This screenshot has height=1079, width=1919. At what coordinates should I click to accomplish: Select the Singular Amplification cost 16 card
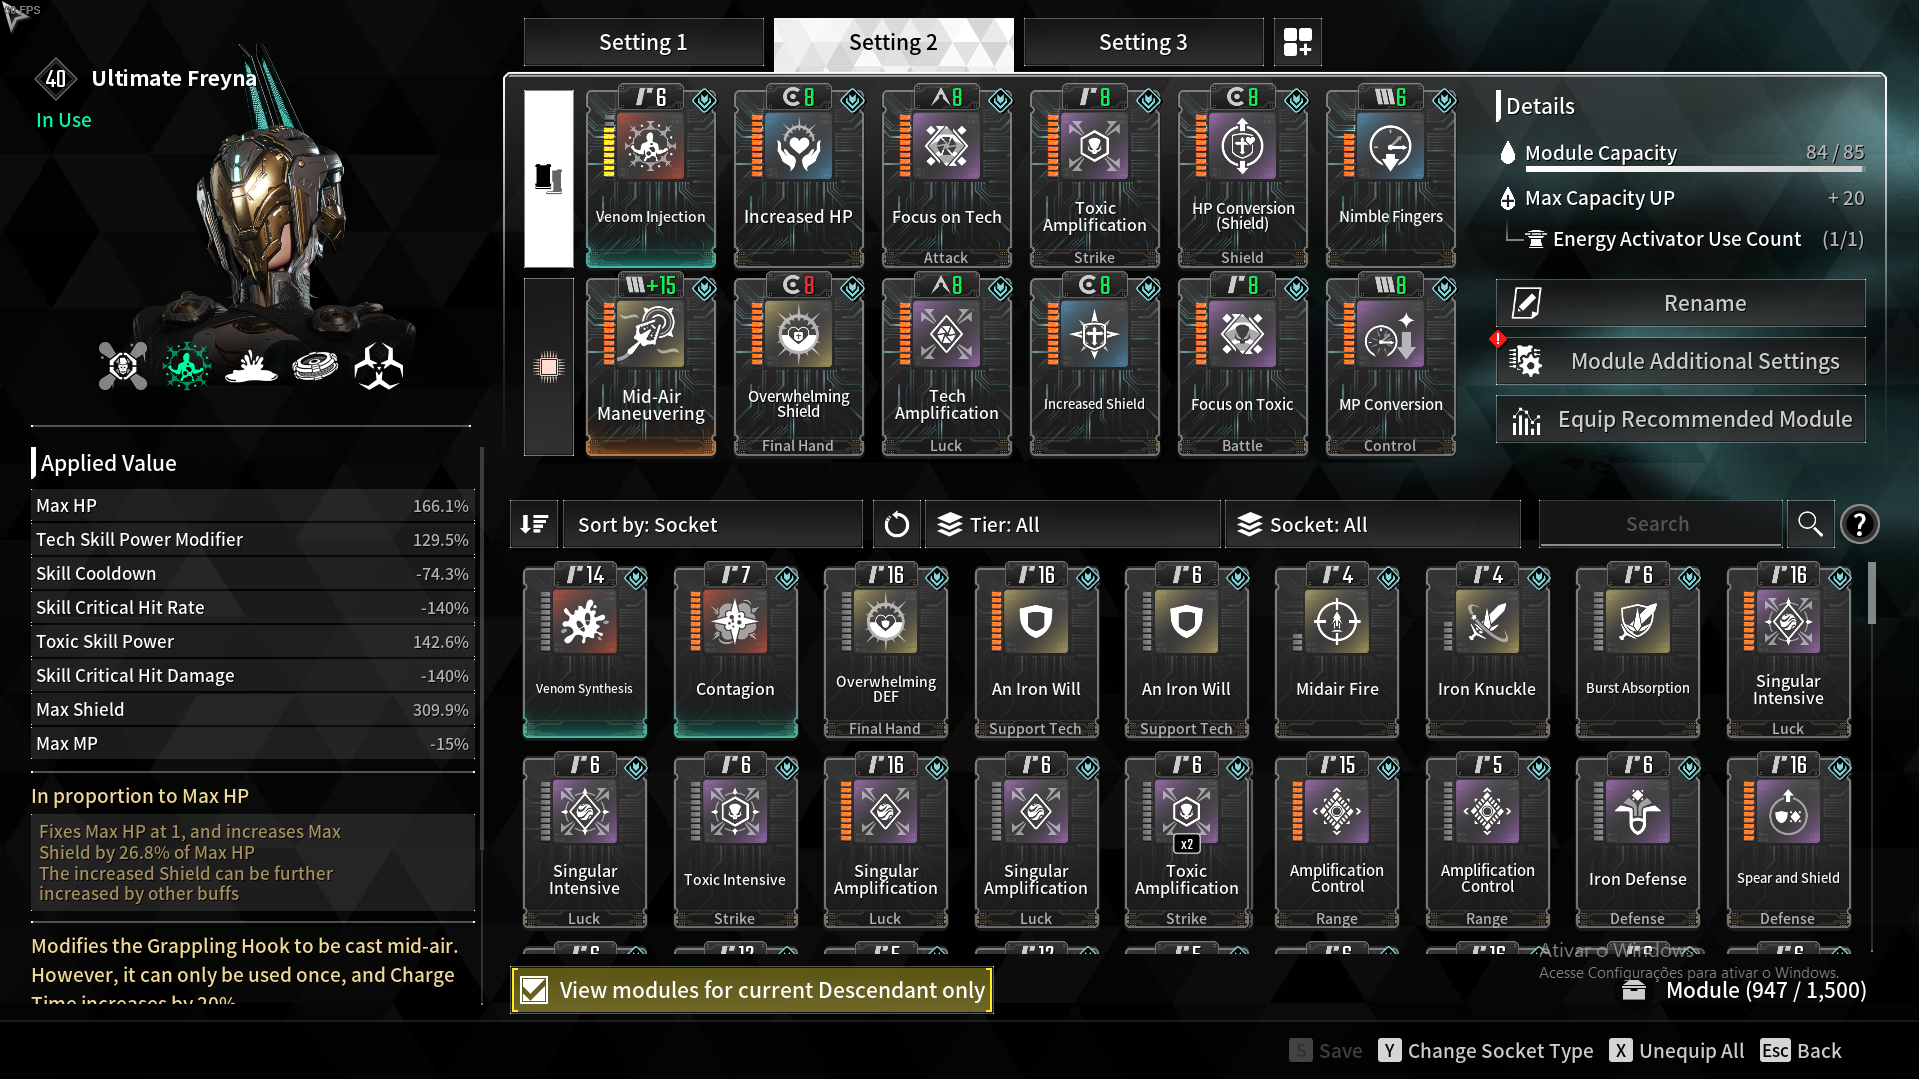tap(885, 841)
